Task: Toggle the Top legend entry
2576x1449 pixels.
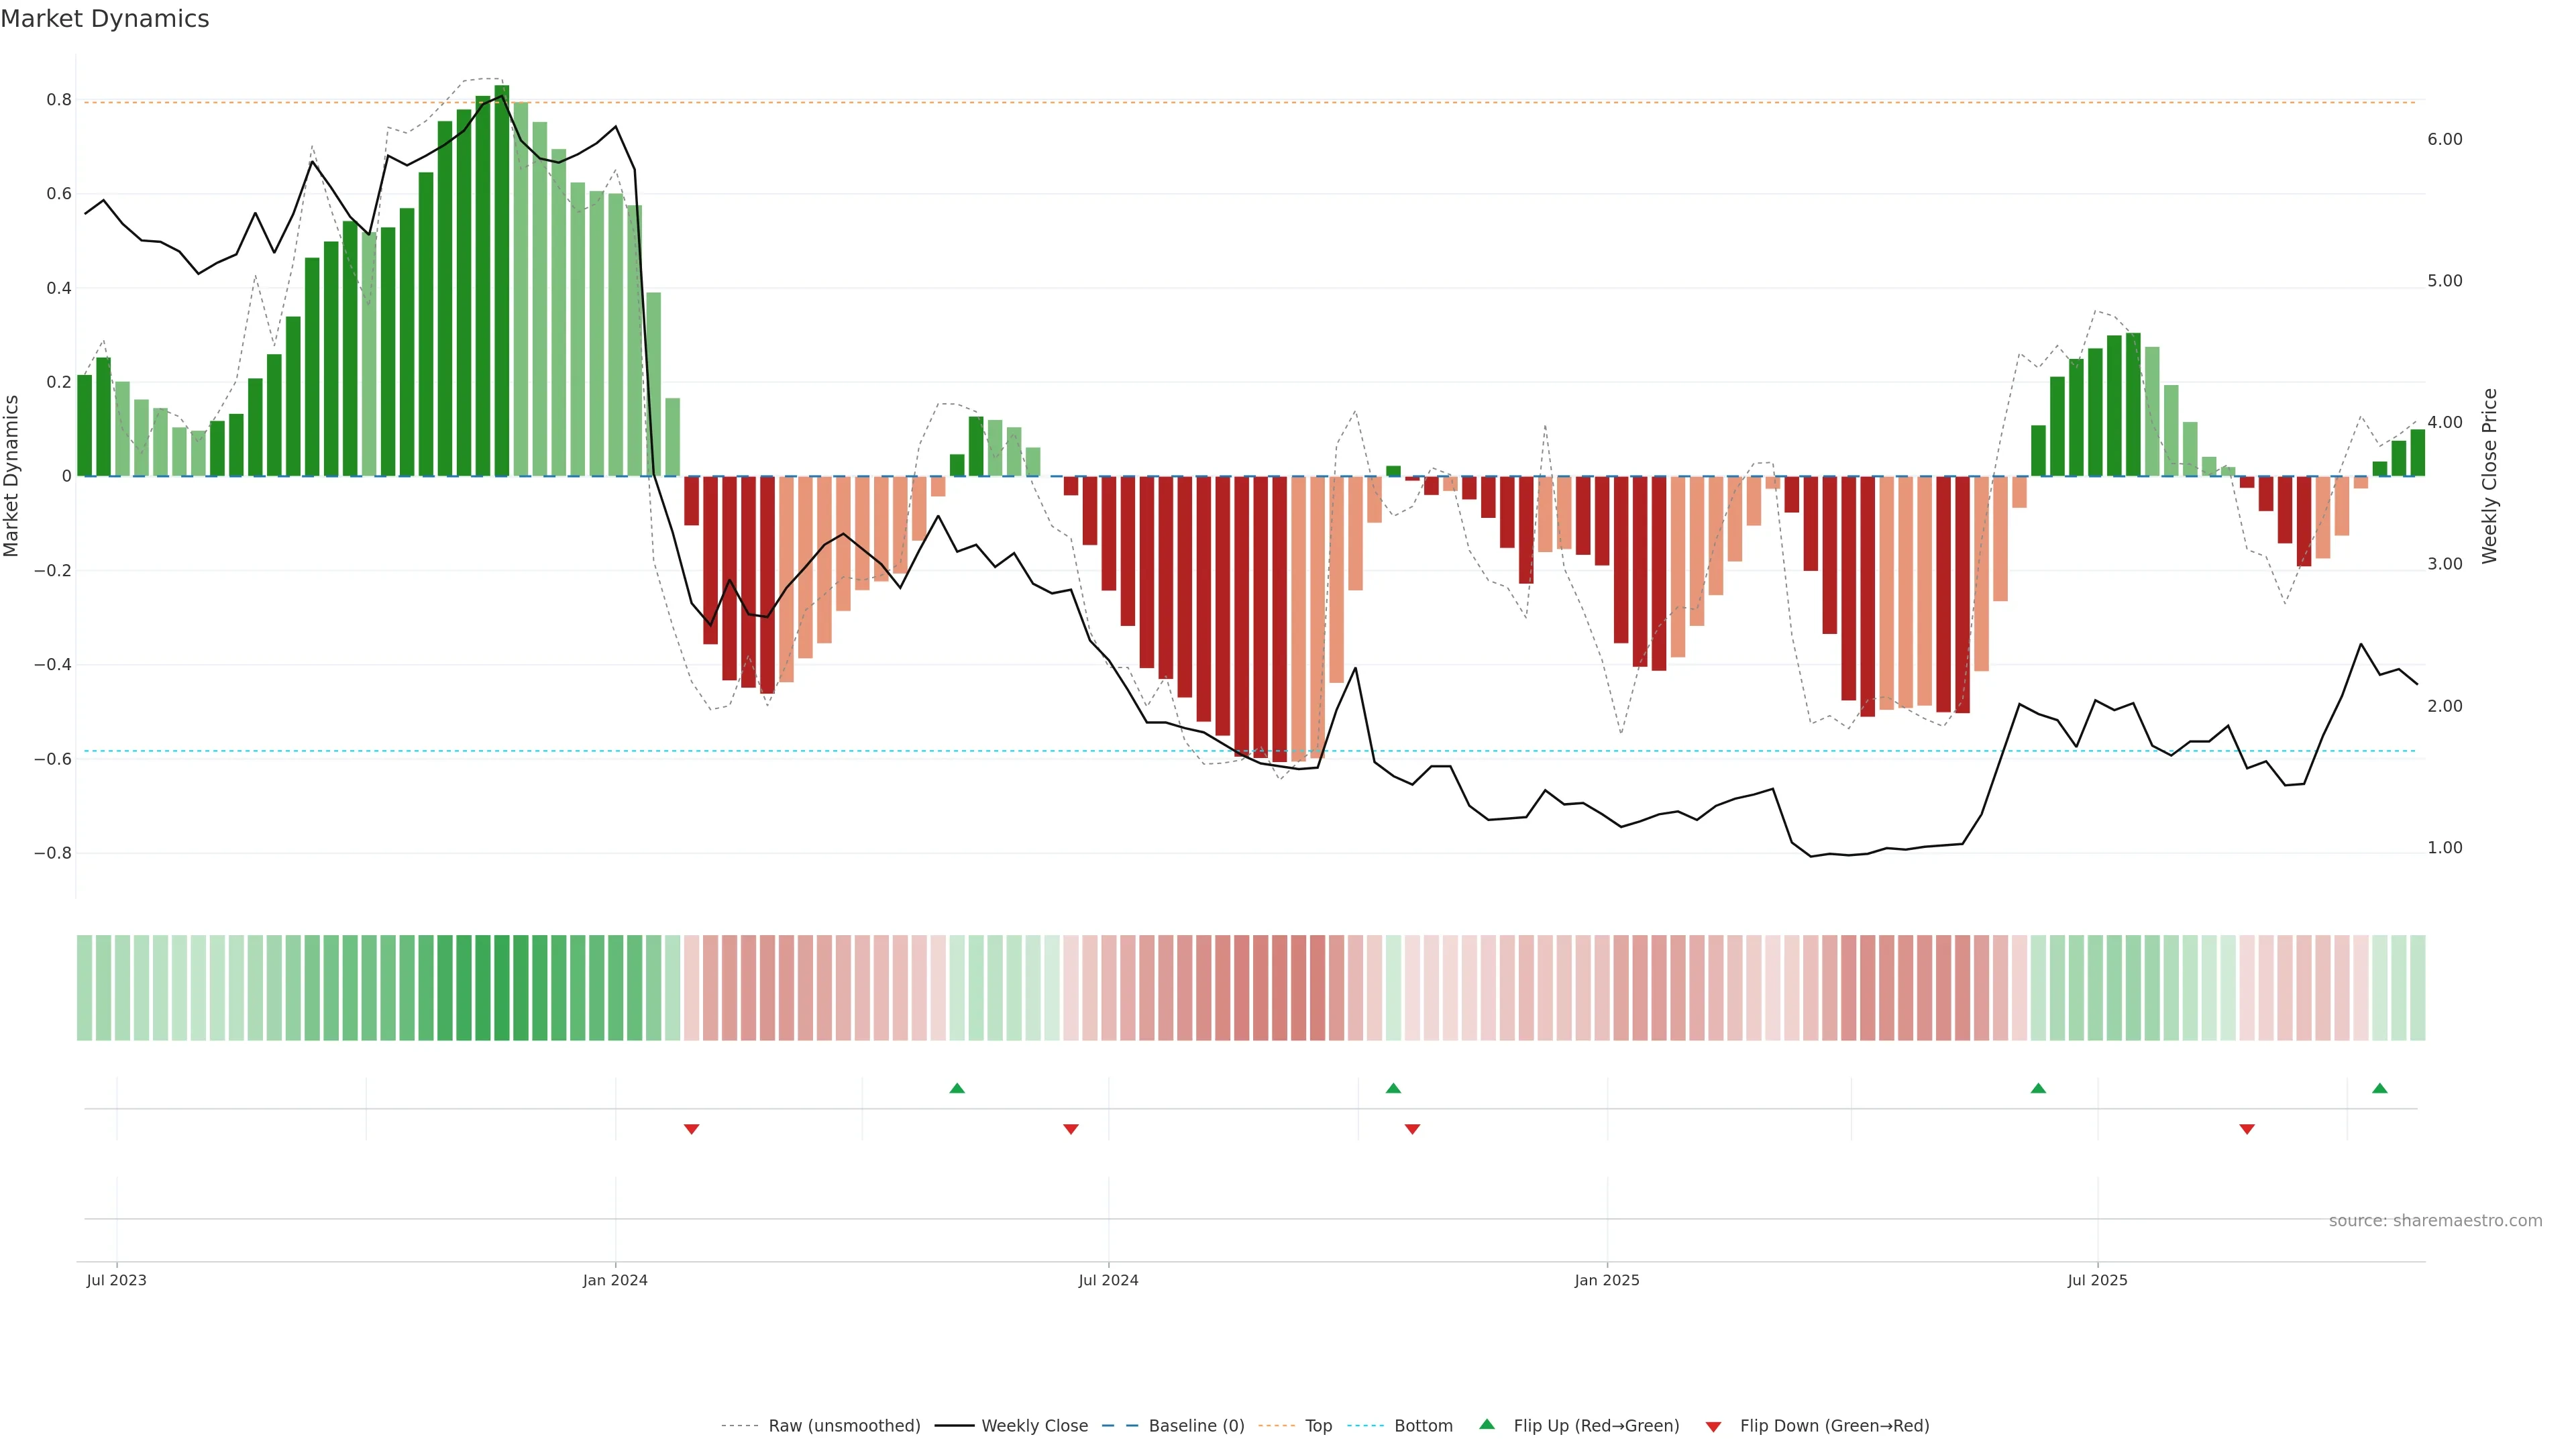Action: point(1318,1426)
